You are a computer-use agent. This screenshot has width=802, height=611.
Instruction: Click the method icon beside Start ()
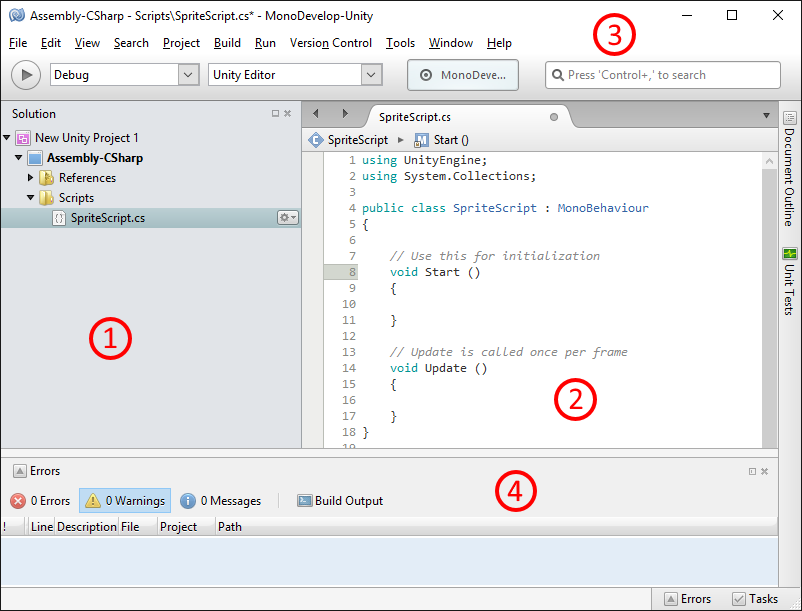[x=421, y=140]
